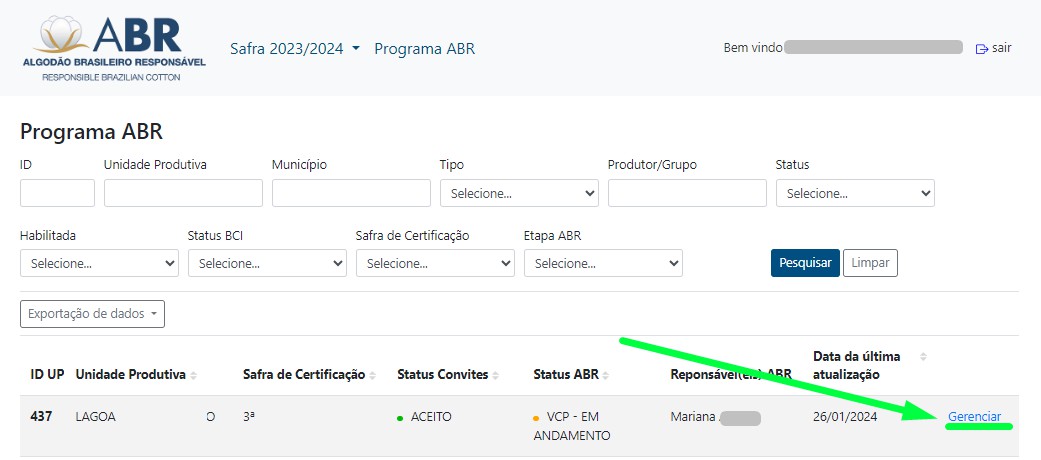Expand the Status select box
The width and height of the screenshot is (1041, 460).
click(855, 193)
